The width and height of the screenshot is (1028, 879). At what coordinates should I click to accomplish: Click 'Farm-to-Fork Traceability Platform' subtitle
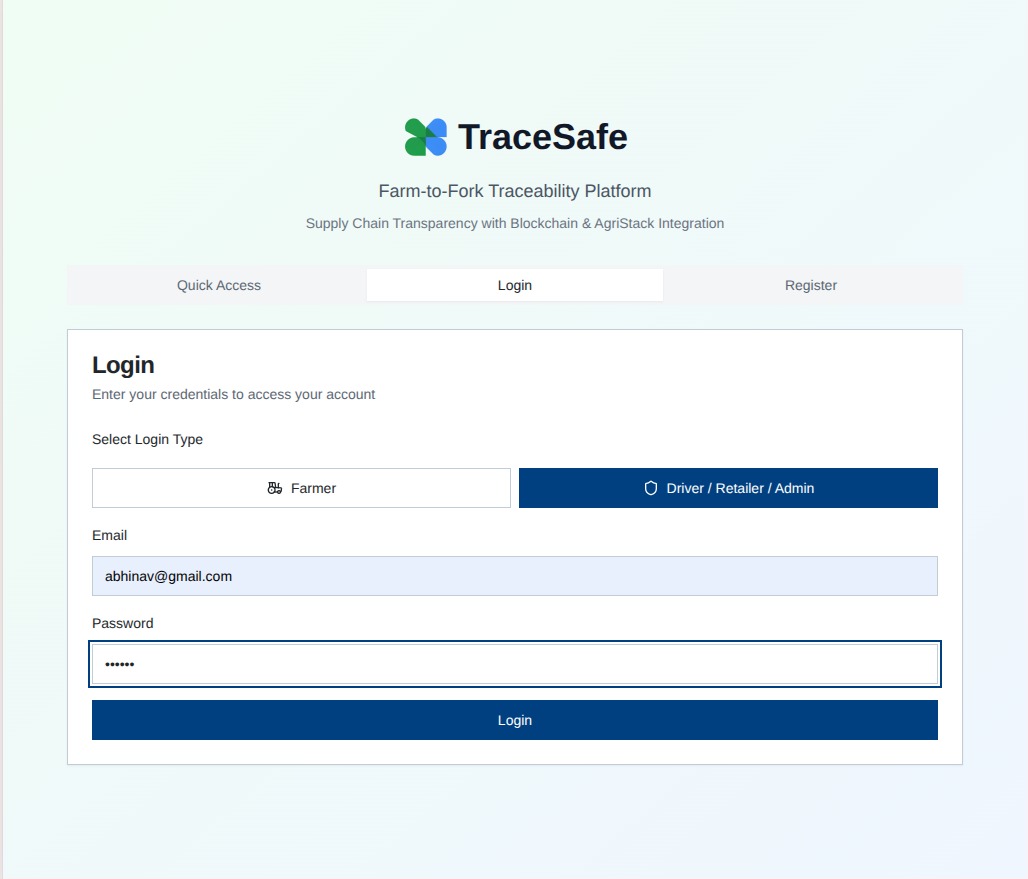515,191
